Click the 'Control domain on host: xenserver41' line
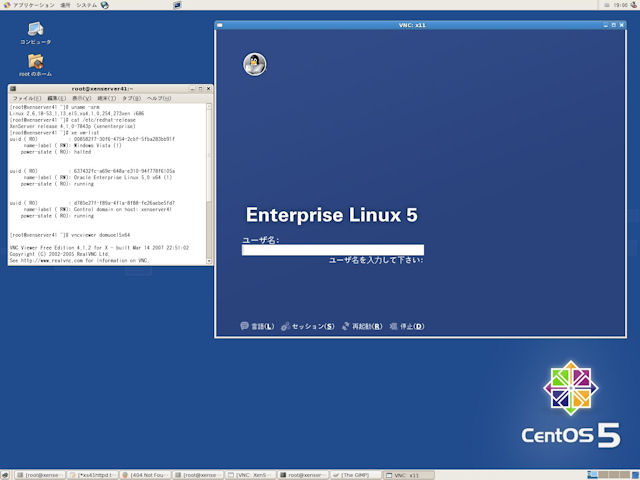 point(98,209)
